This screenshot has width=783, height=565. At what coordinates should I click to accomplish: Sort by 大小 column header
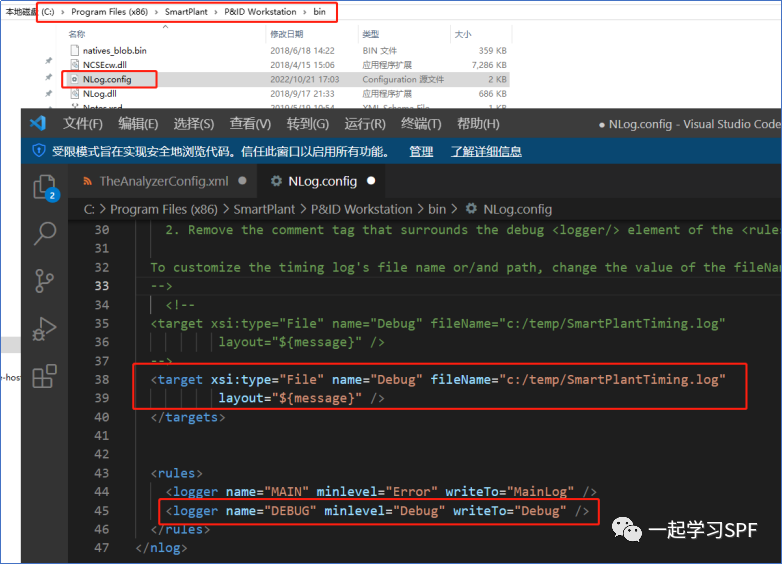(x=463, y=34)
